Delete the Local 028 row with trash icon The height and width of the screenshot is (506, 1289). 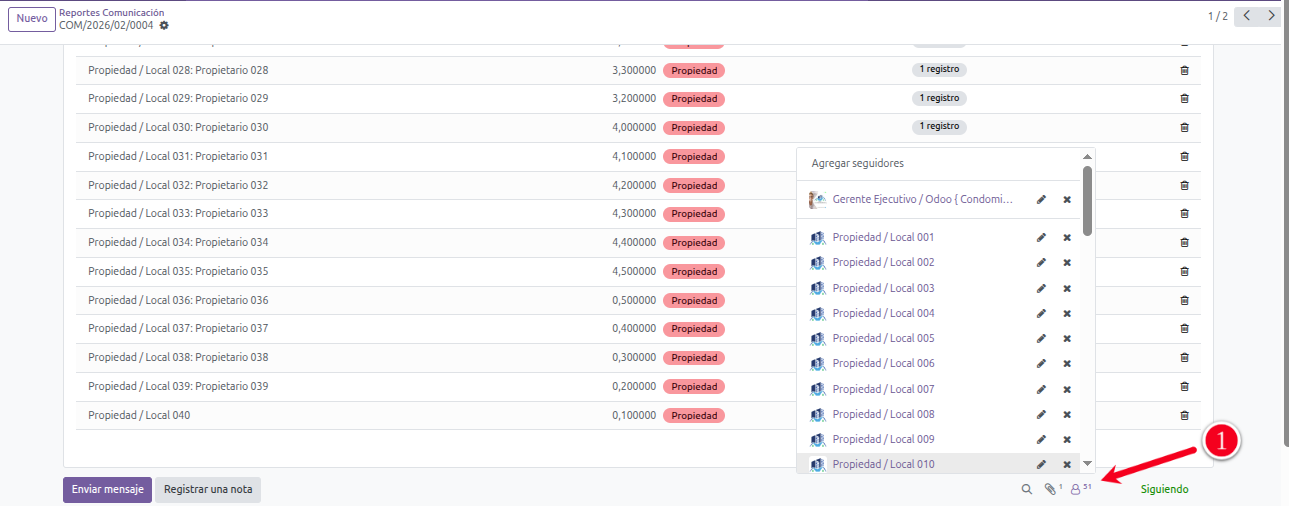click(1184, 70)
